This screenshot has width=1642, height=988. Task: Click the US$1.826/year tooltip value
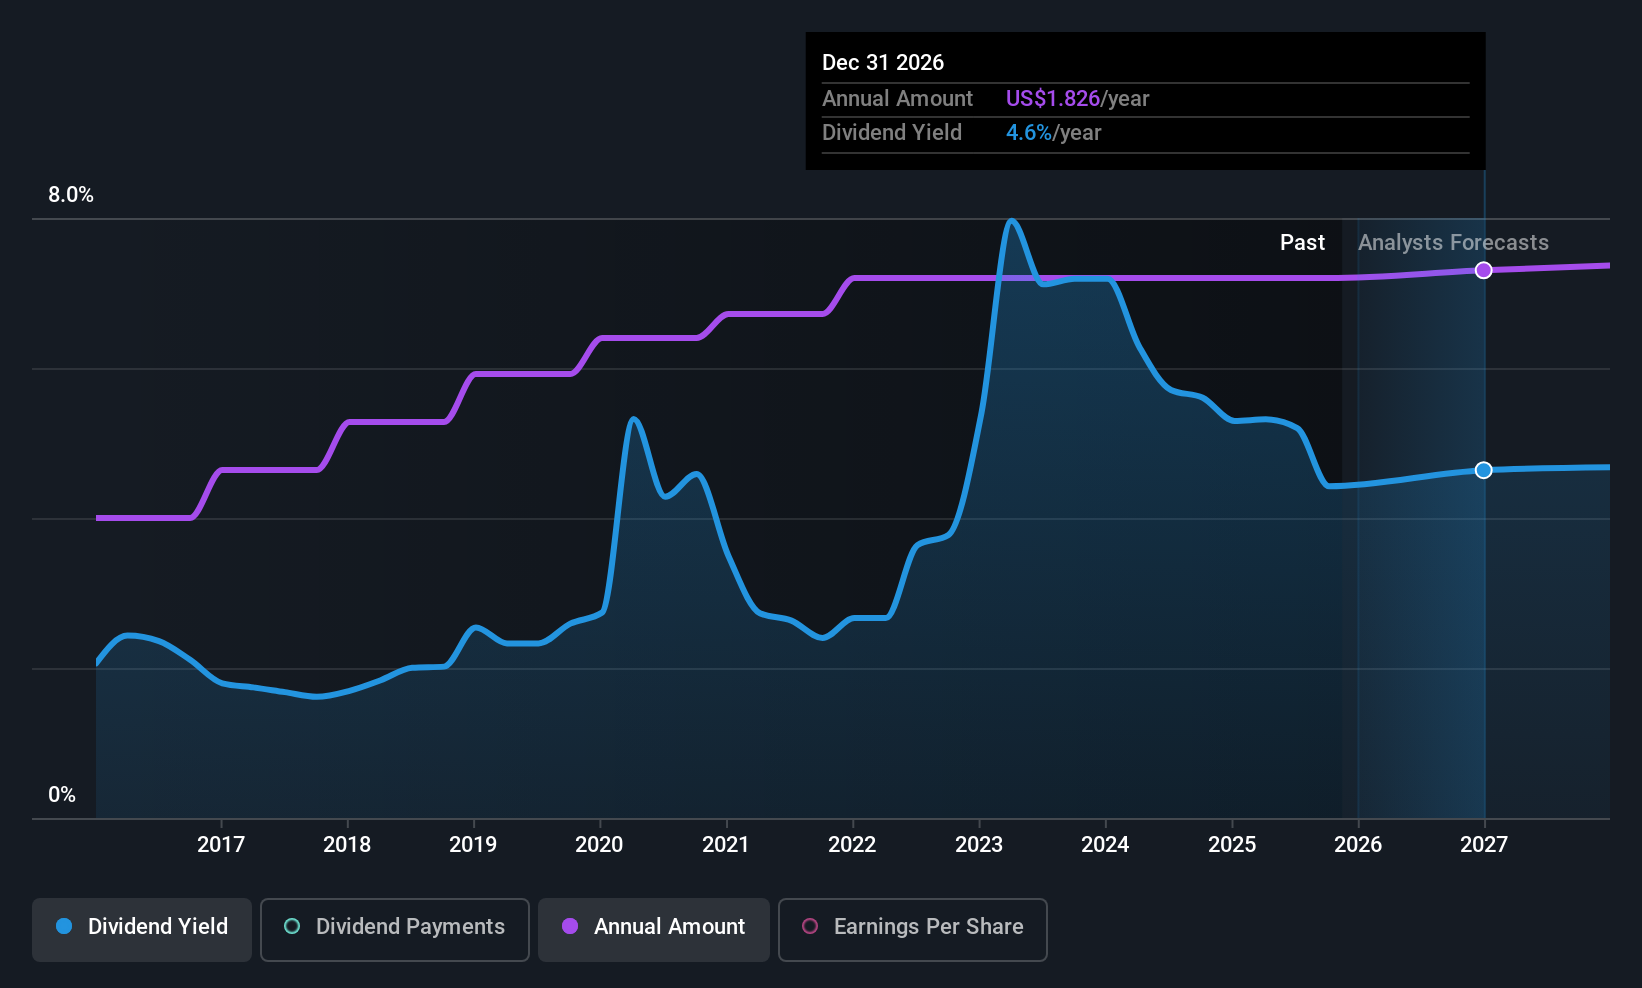pos(1077,99)
